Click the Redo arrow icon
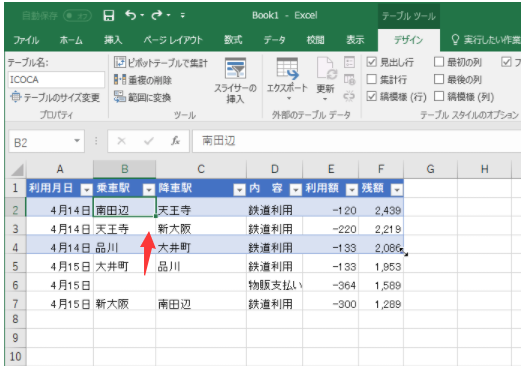This screenshot has width=521, height=366. [x=157, y=15]
